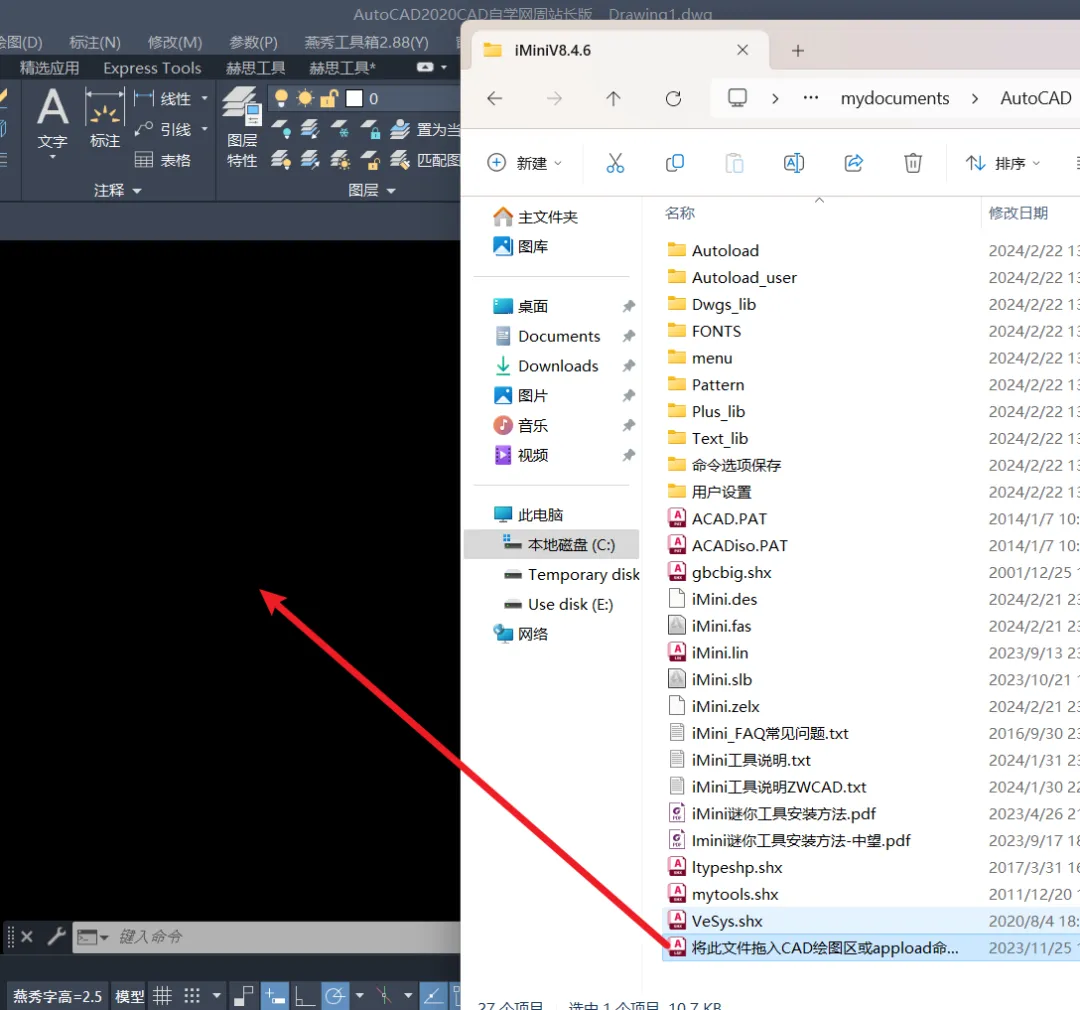1080x1010 pixels.
Task: Toggle ortho mode in status bar
Action: pyautogui.click(x=304, y=996)
